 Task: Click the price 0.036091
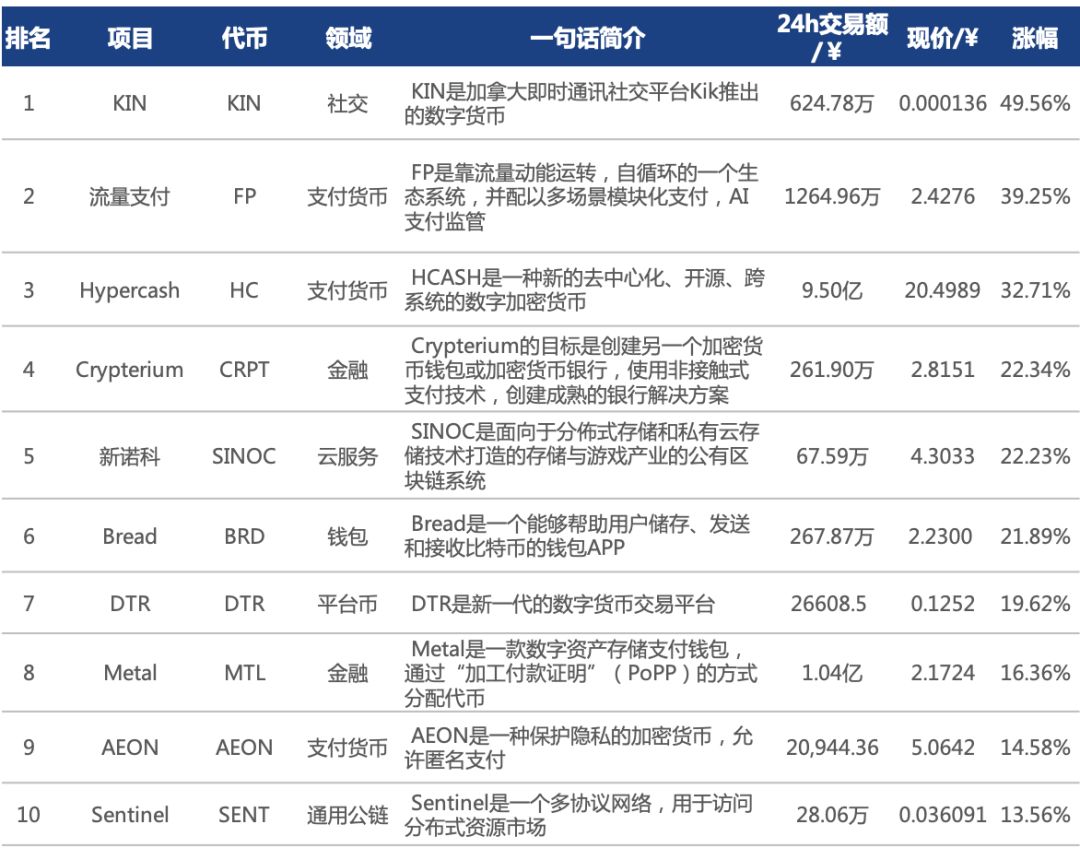tap(942, 815)
